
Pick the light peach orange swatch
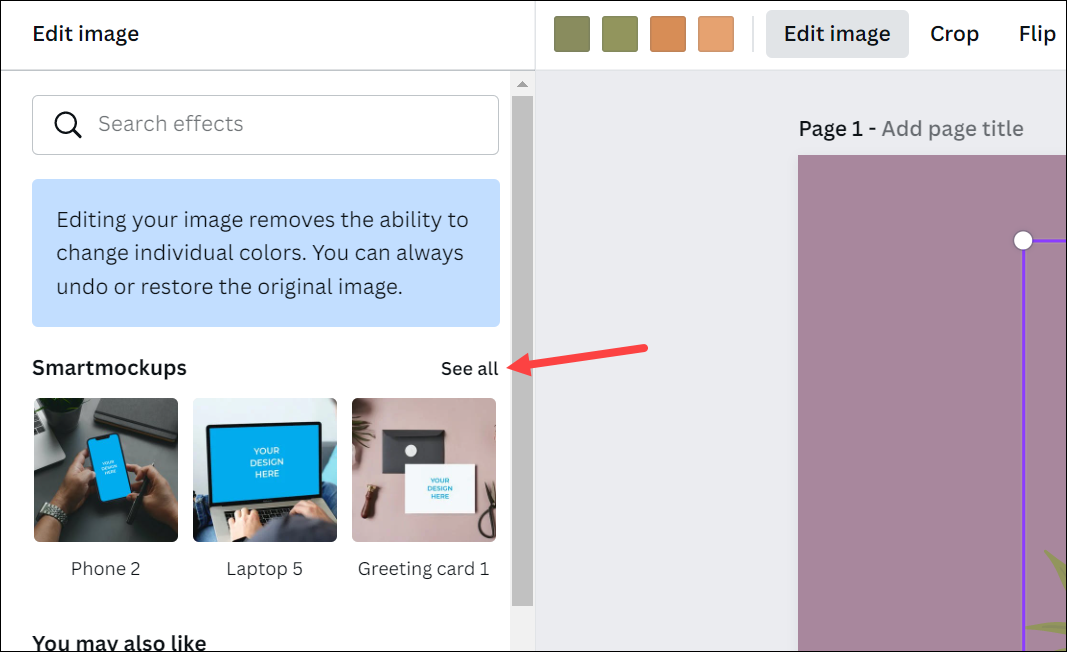click(x=716, y=34)
